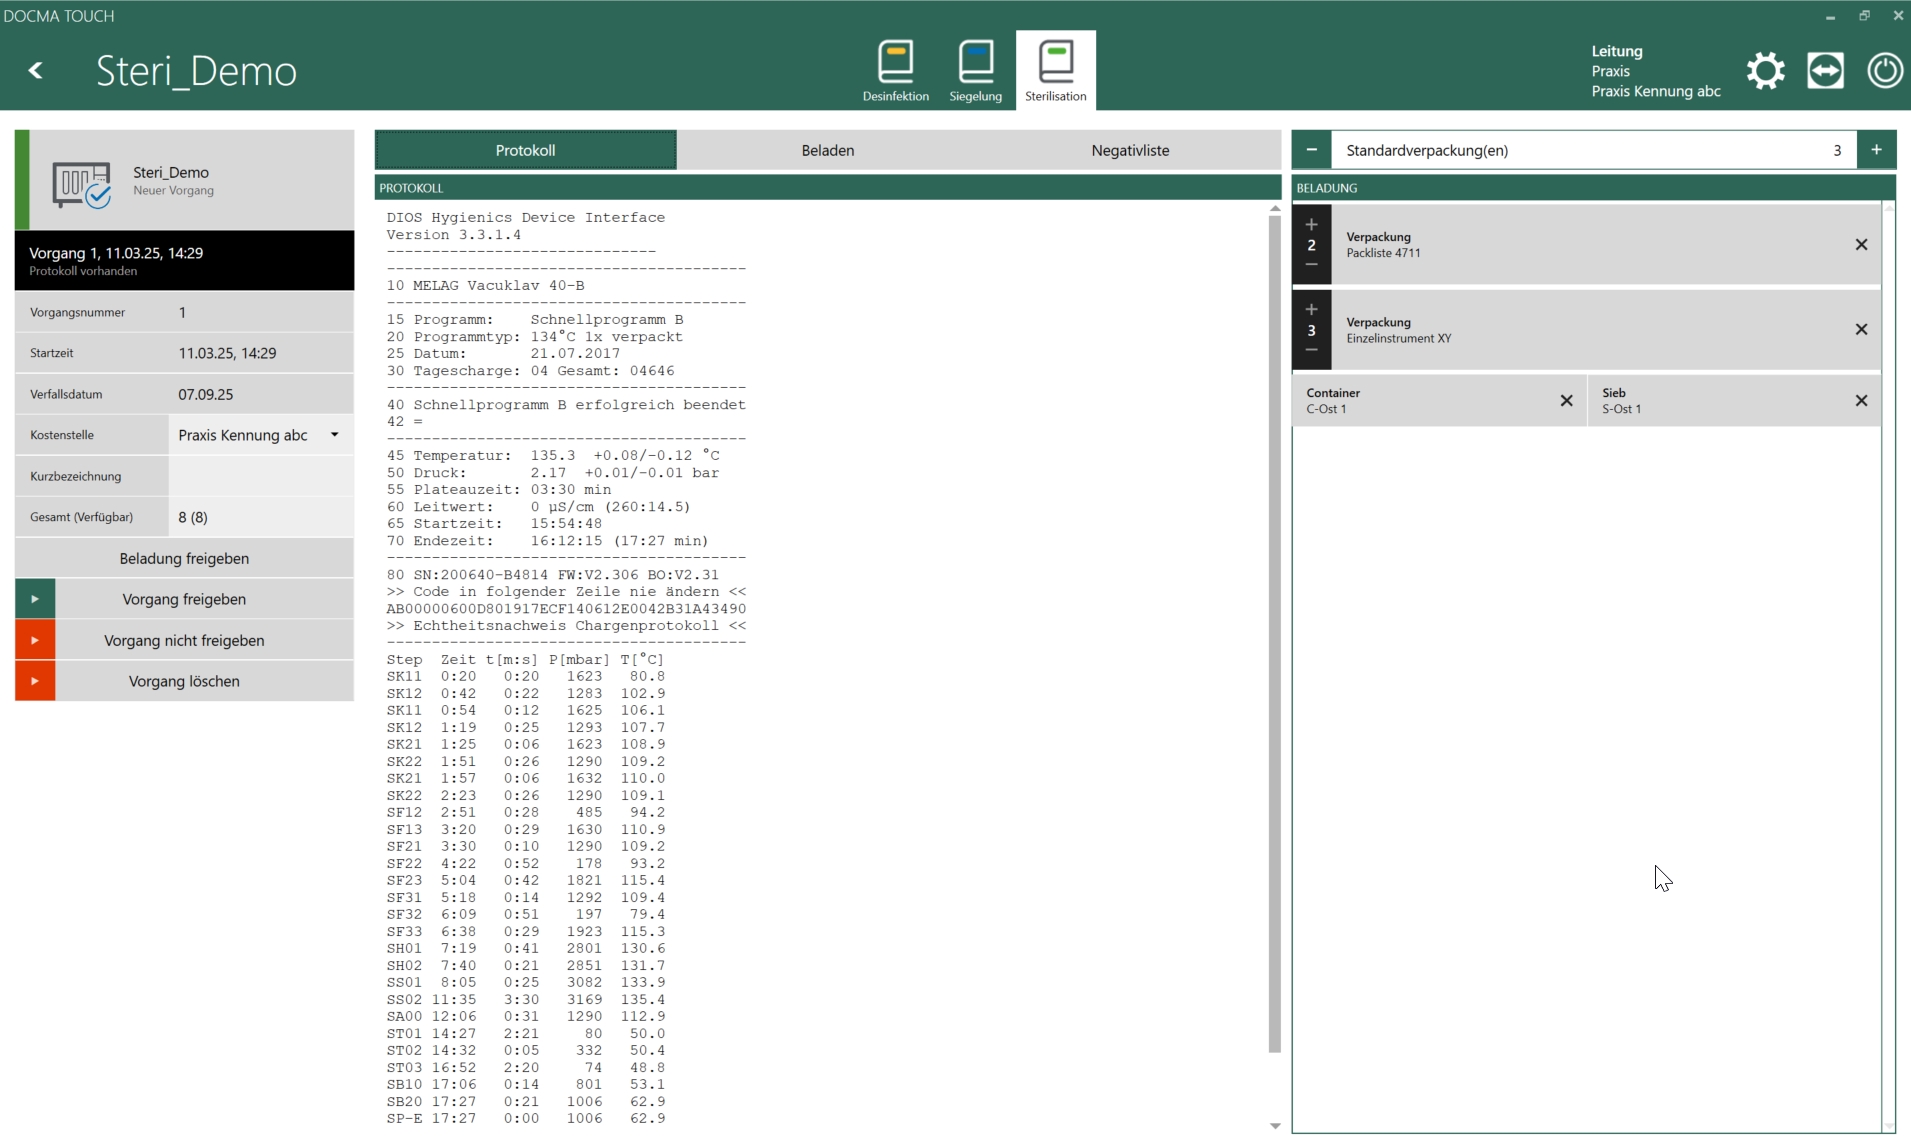Click Gesamt (Verfügbar) value 8 (8)

[x=193, y=517]
